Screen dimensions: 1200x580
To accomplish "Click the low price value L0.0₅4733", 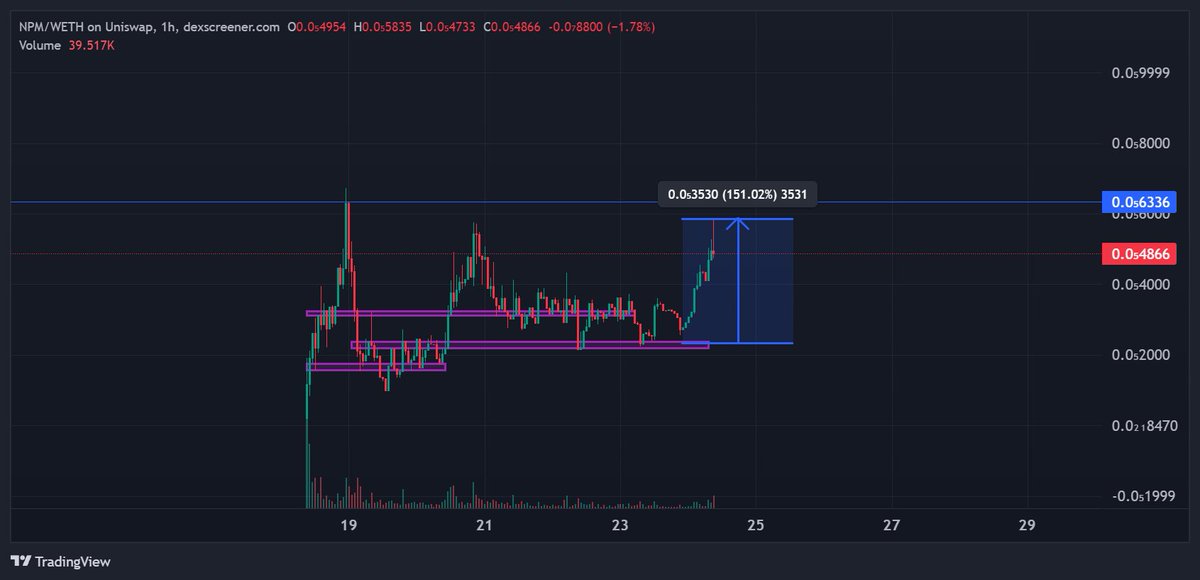I will [449, 27].
